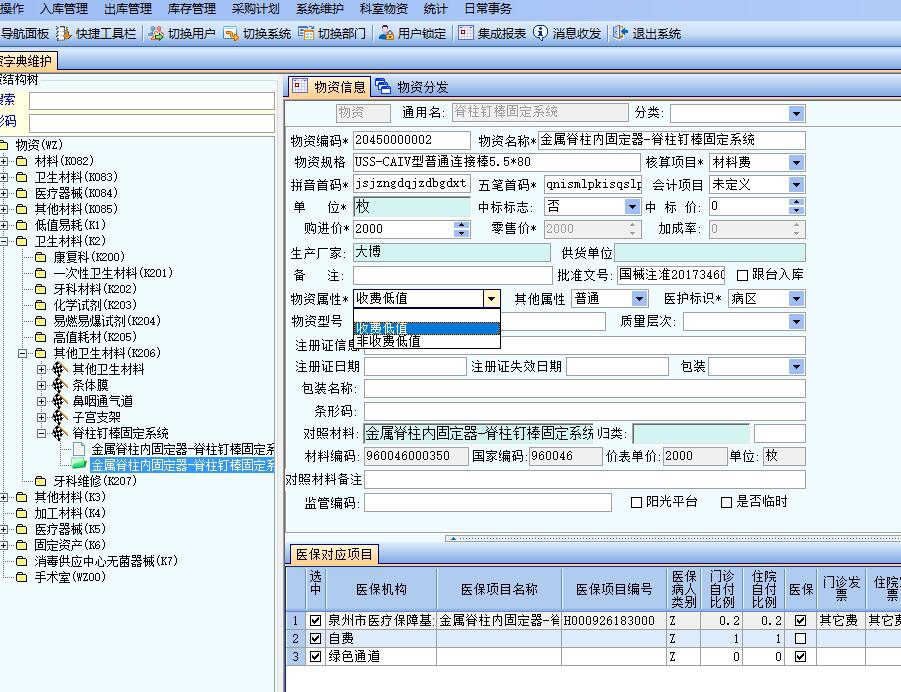
Task: Select the 子宫支架 tree node icon
Action: (x=60, y=417)
